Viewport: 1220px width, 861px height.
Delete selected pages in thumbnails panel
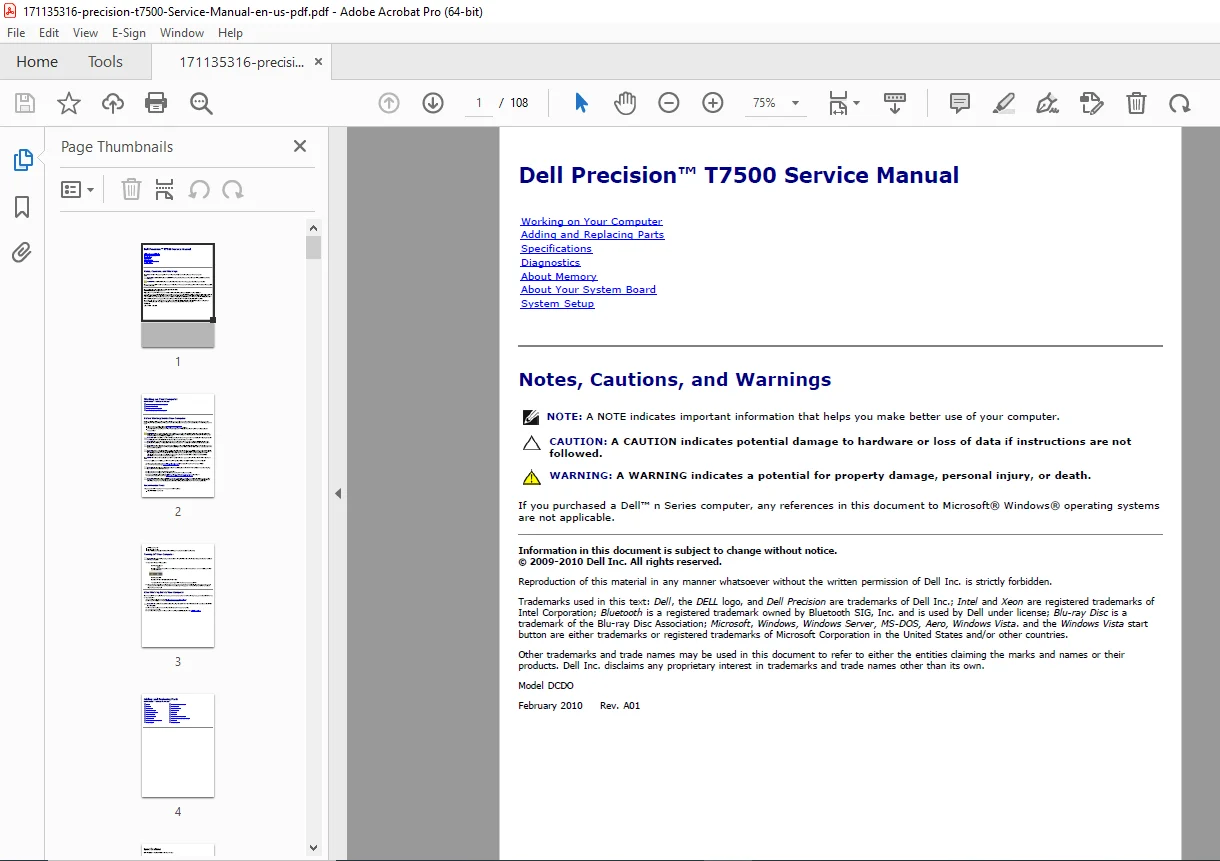(131, 189)
